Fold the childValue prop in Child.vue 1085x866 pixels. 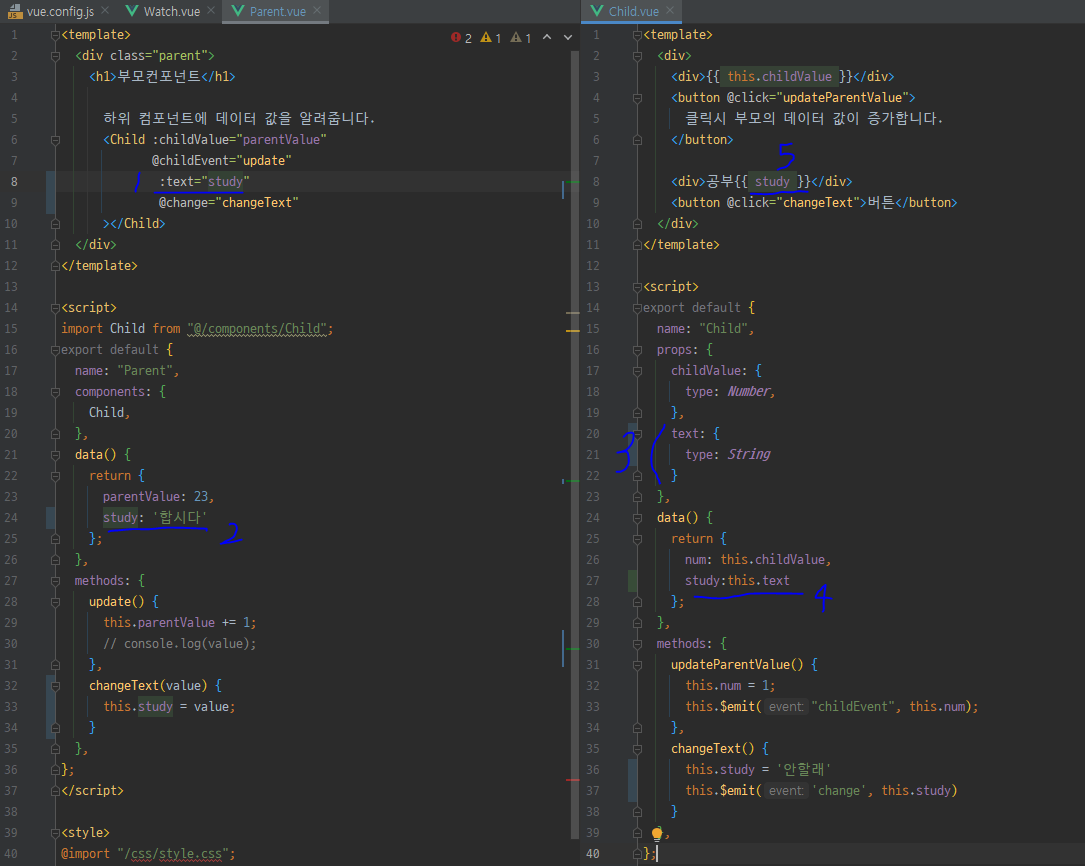click(637, 371)
